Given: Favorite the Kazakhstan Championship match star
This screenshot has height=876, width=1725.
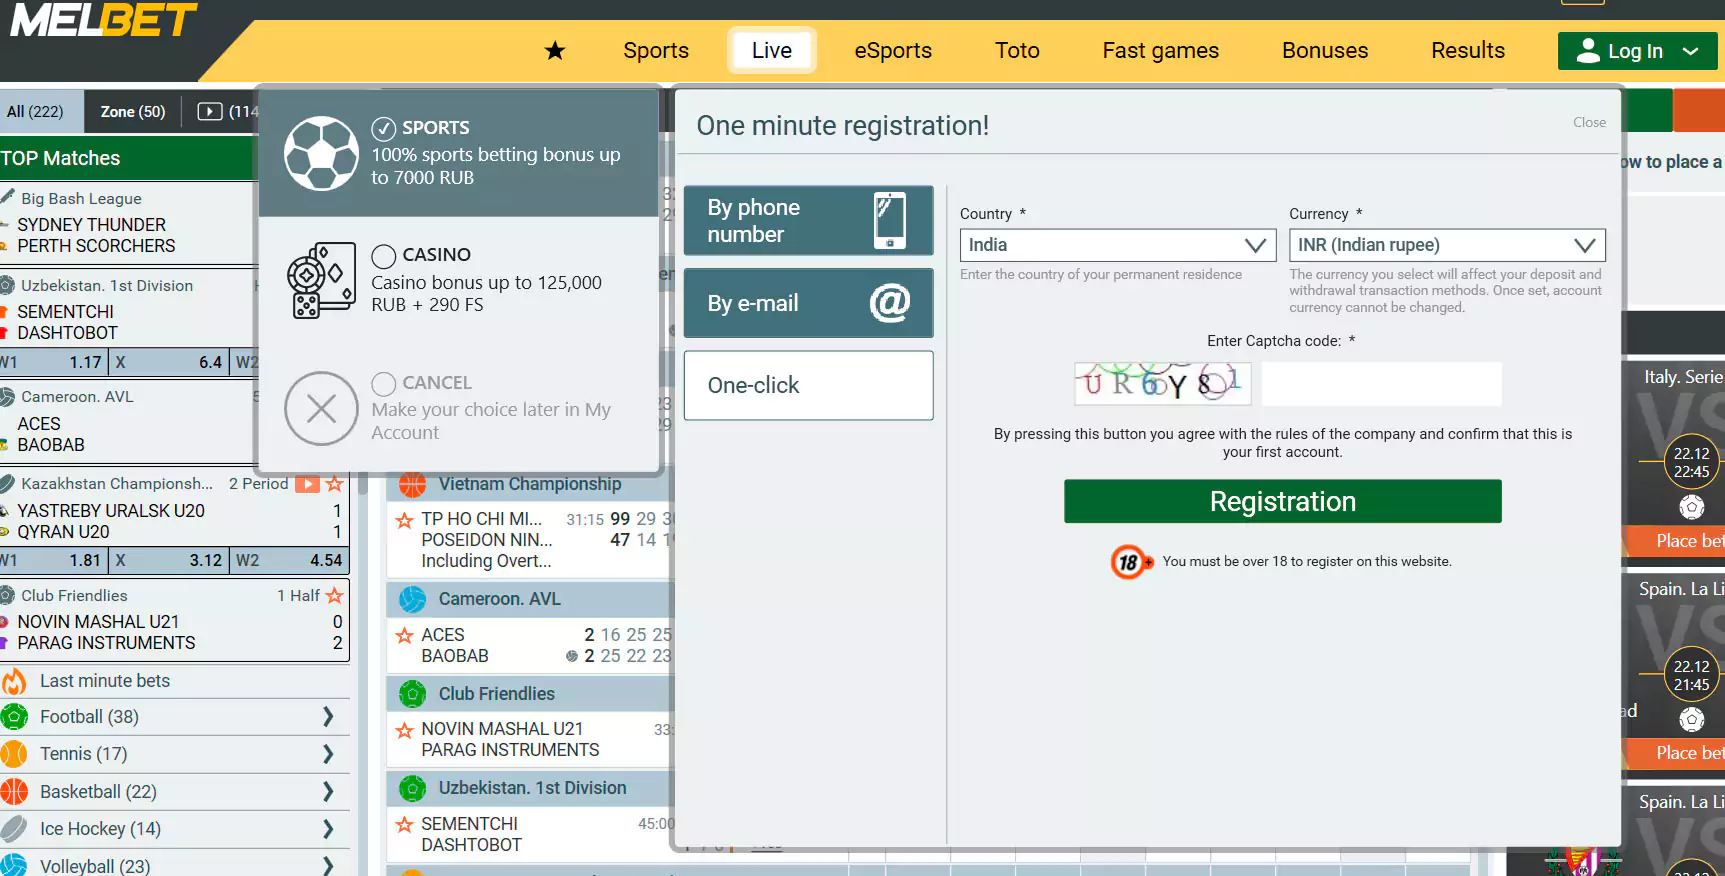Looking at the screenshot, I should (335, 484).
